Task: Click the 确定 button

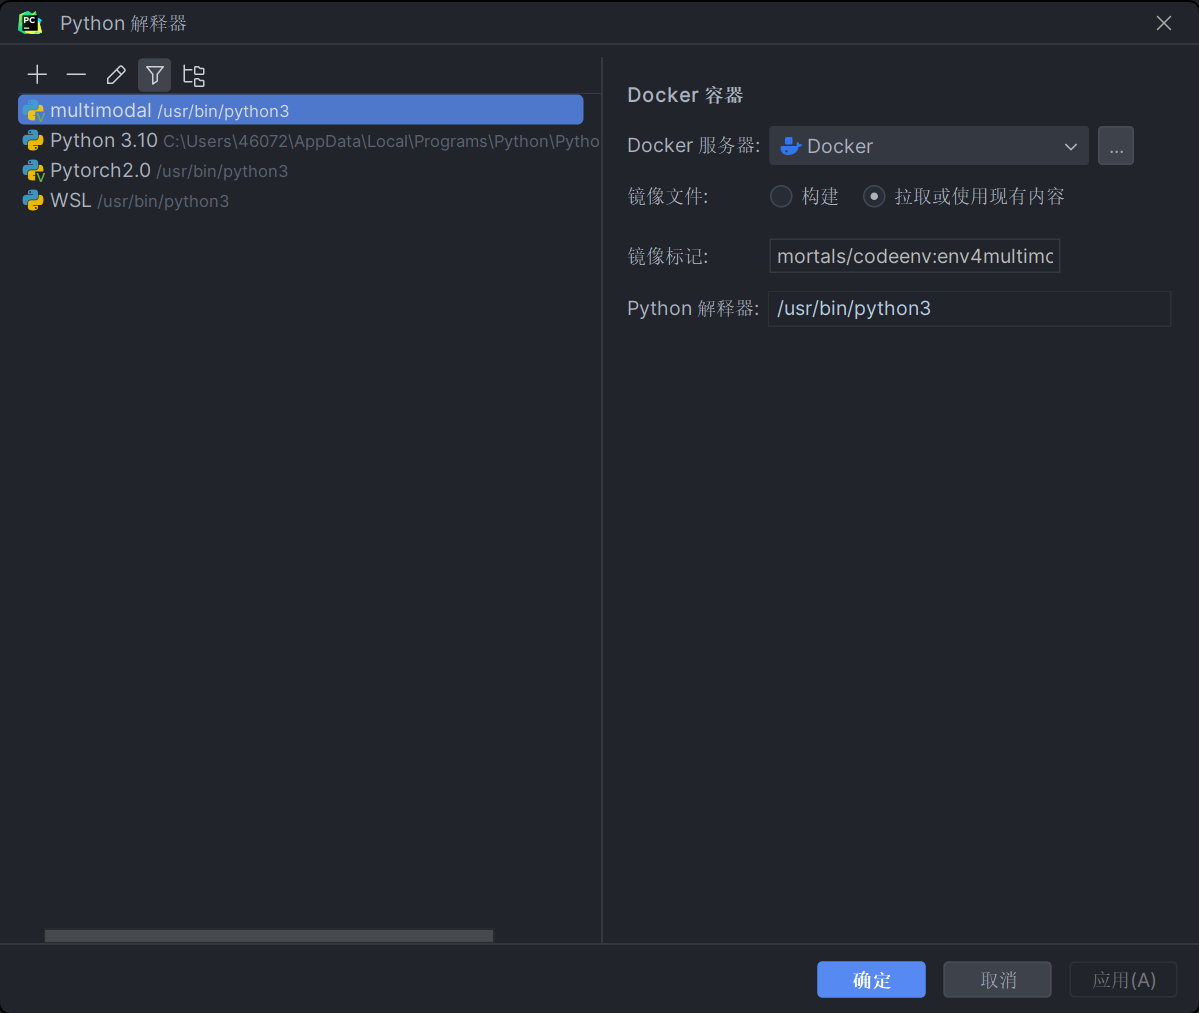Action: pyautogui.click(x=871, y=979)
